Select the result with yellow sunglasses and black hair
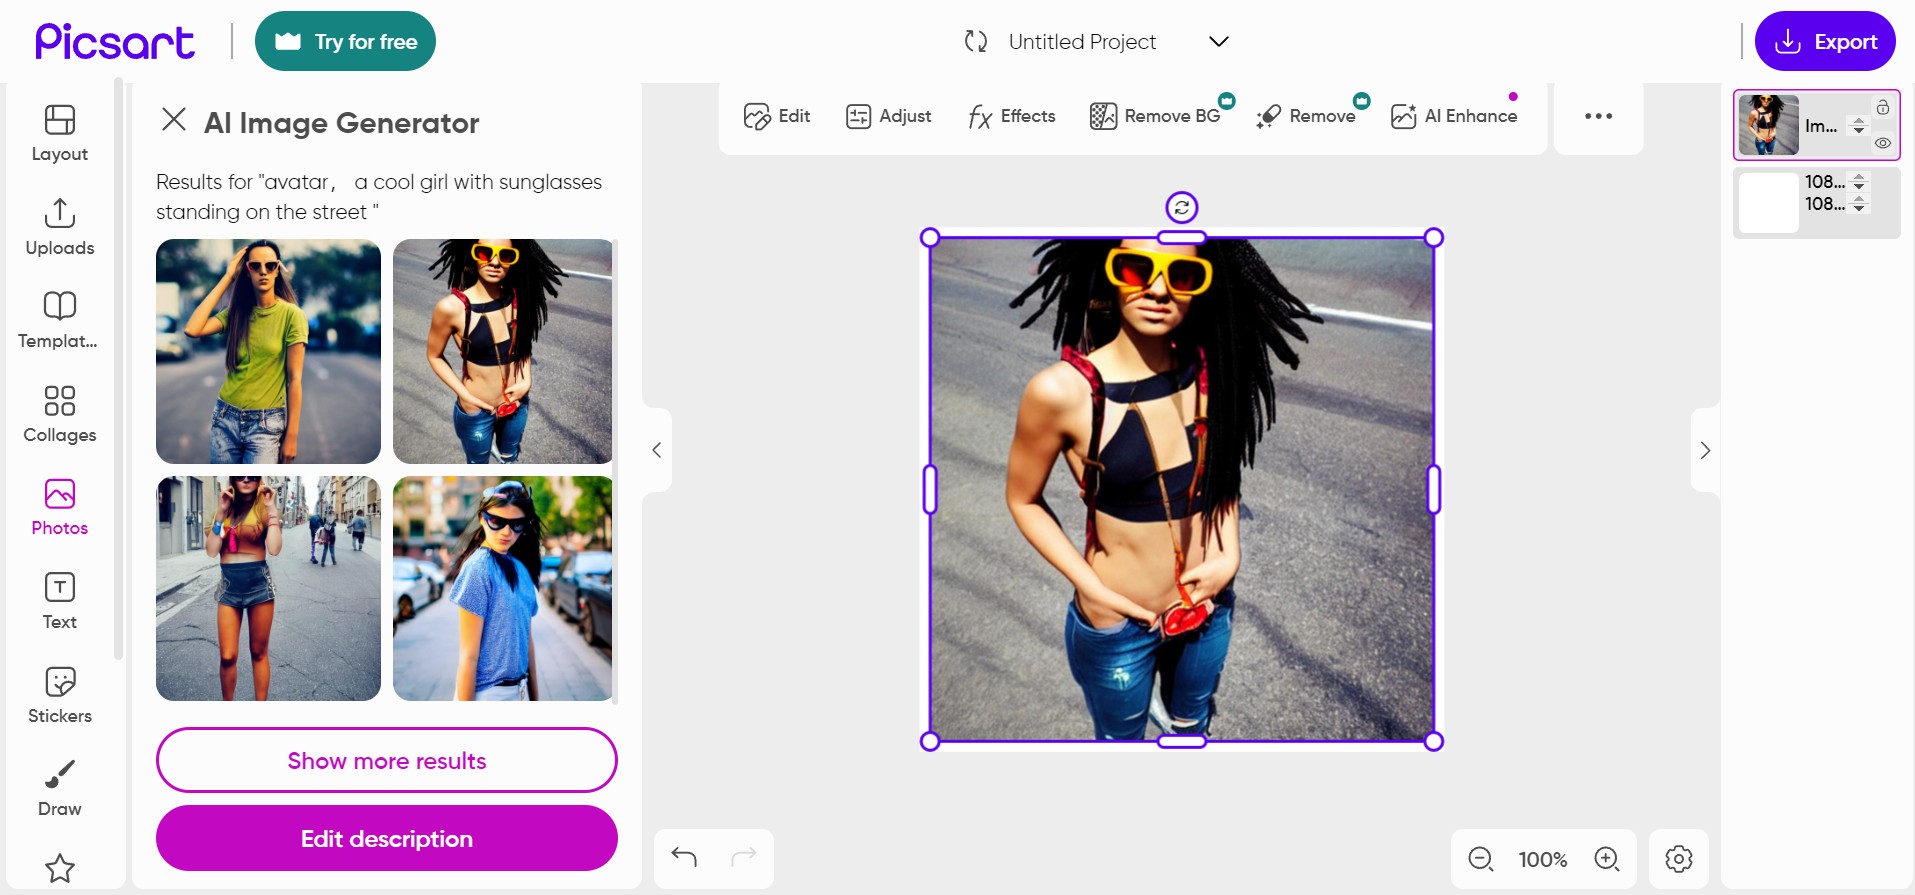 pos(503,351)
